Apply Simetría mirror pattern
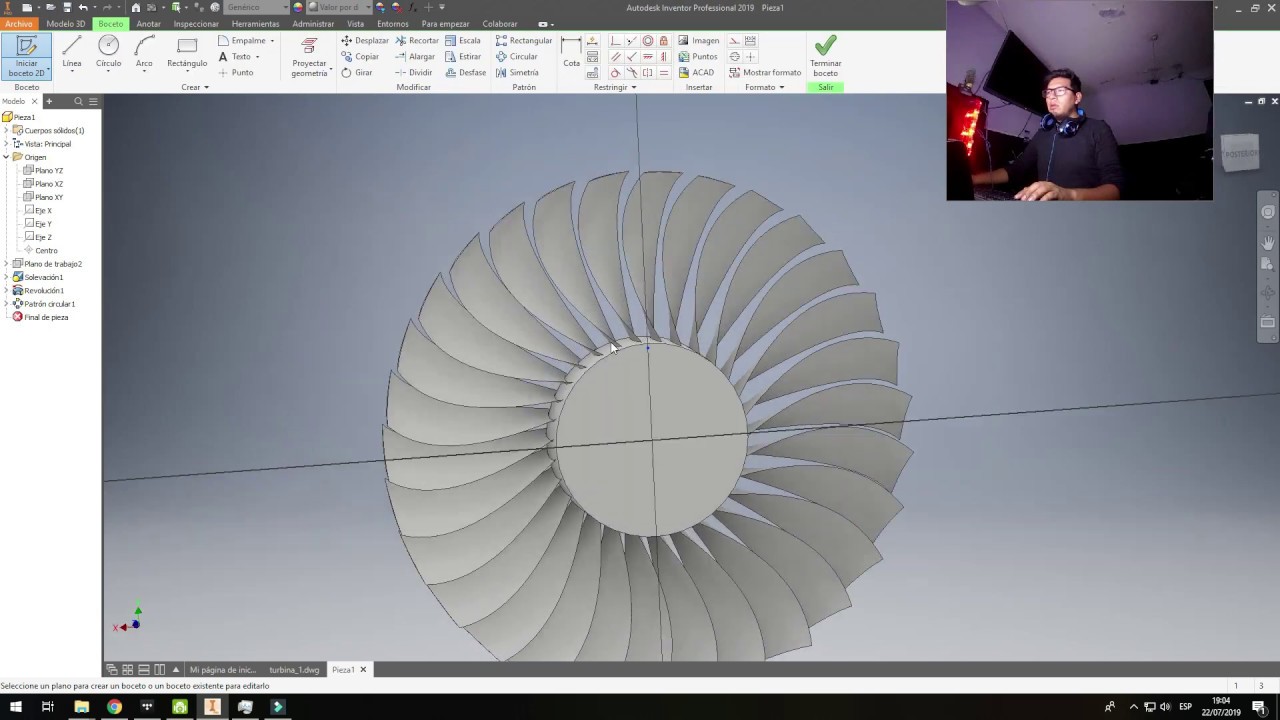The image size is (1280, 720). click(x=517, y=73)
